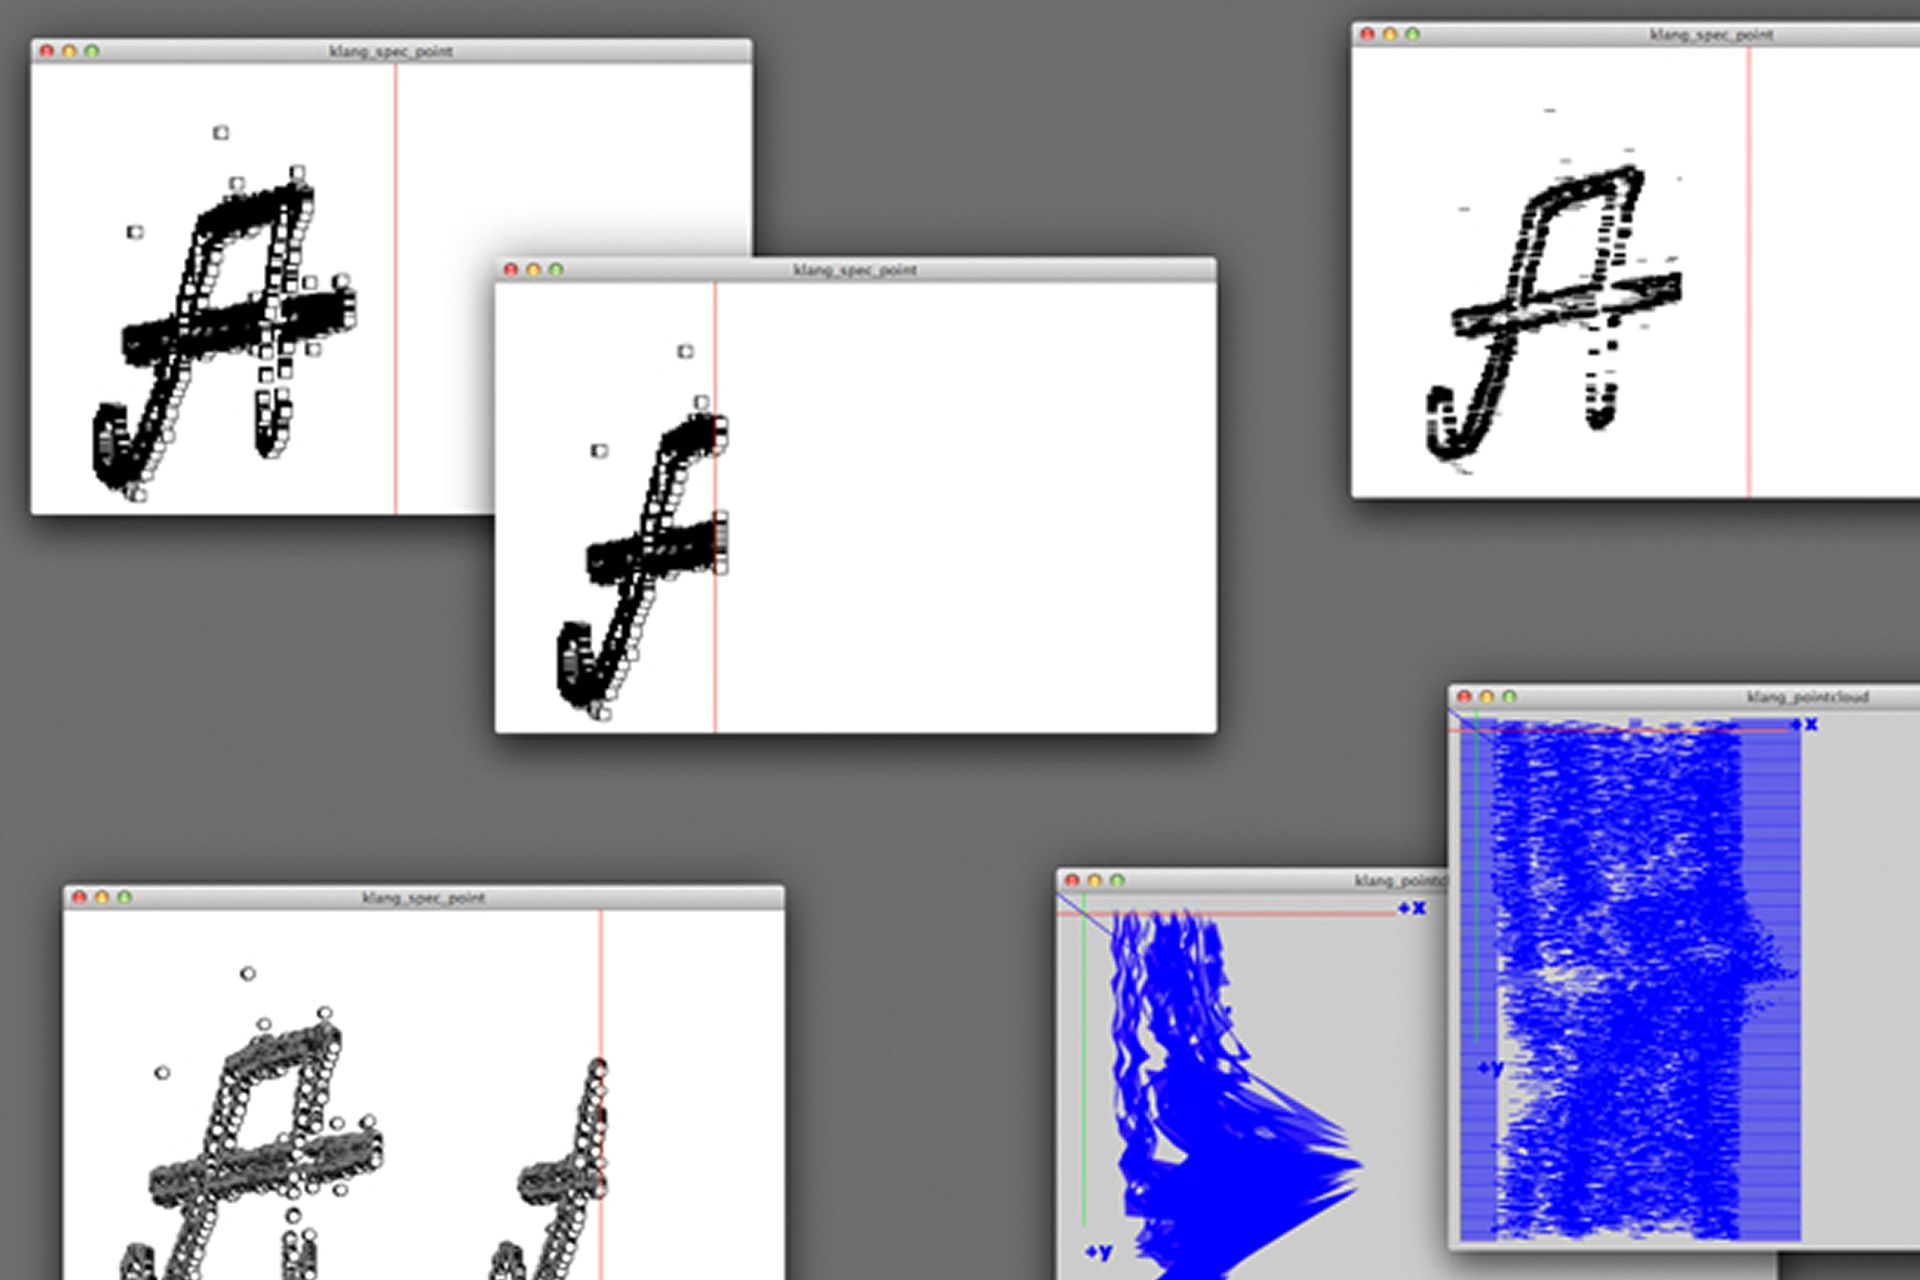Close the klang_pointcloud window with the dense blue block
The width and height of the screenshot is (1920, 1280).
(x=1464, y=697)
